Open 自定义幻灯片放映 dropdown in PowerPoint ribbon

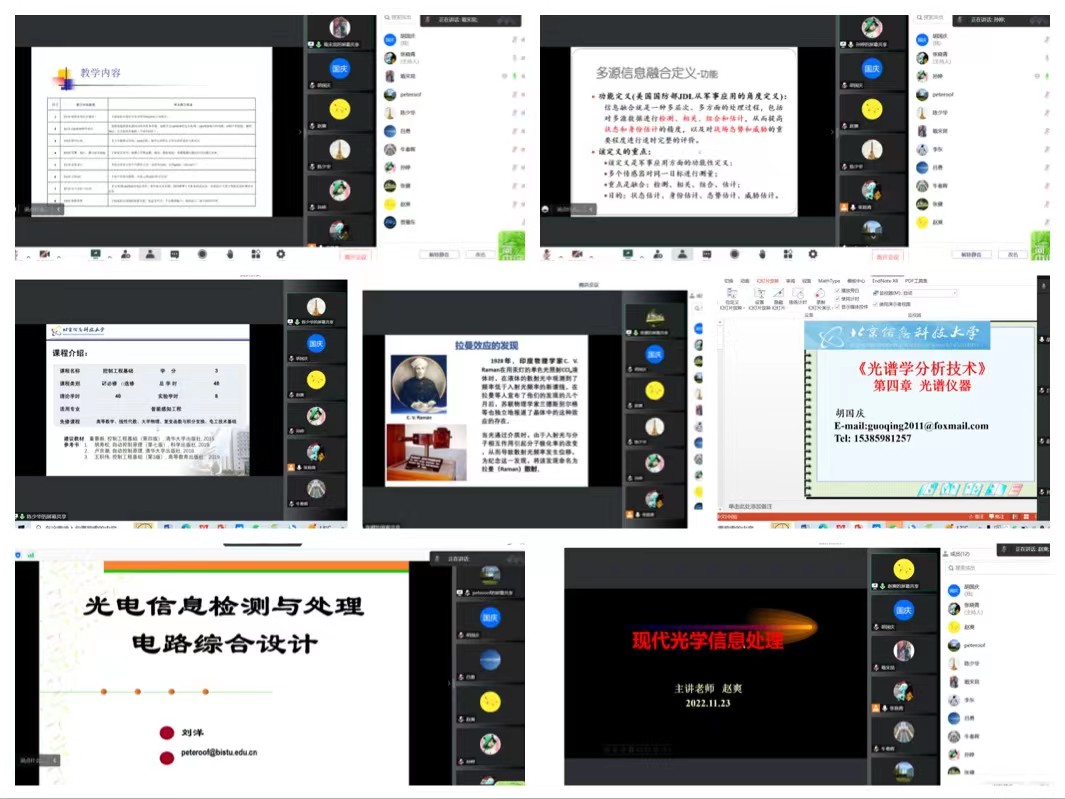(732, 299)
